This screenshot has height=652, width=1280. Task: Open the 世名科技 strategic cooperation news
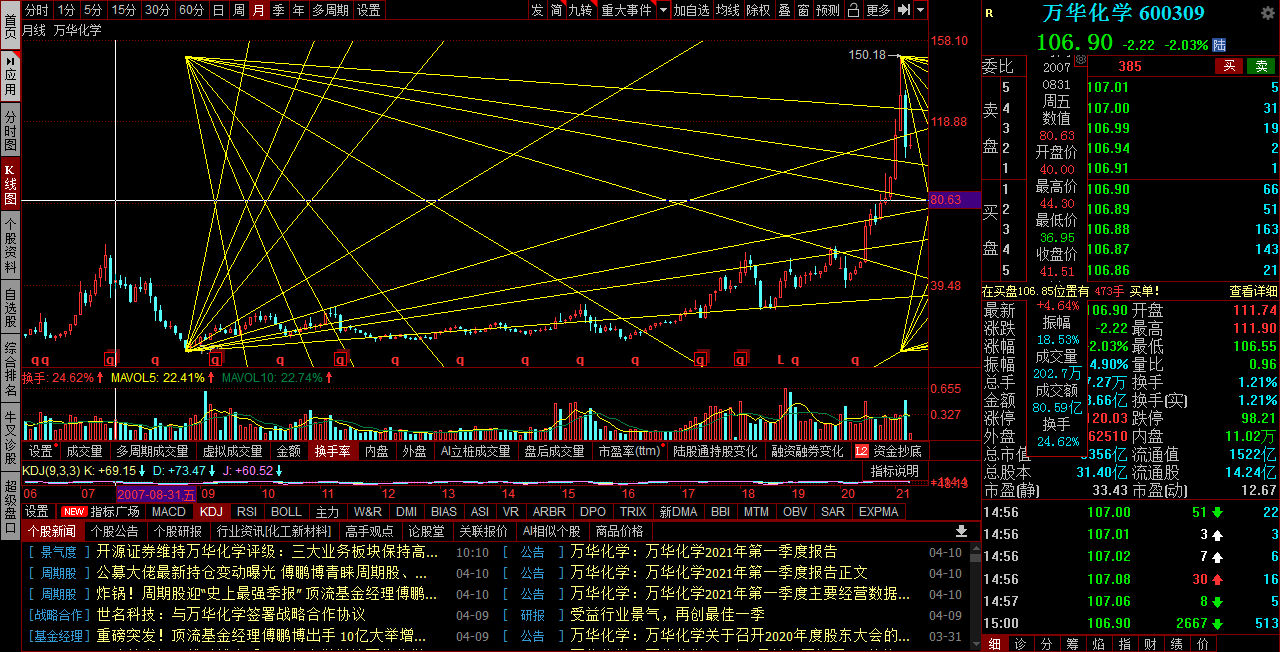coord(231,615)
